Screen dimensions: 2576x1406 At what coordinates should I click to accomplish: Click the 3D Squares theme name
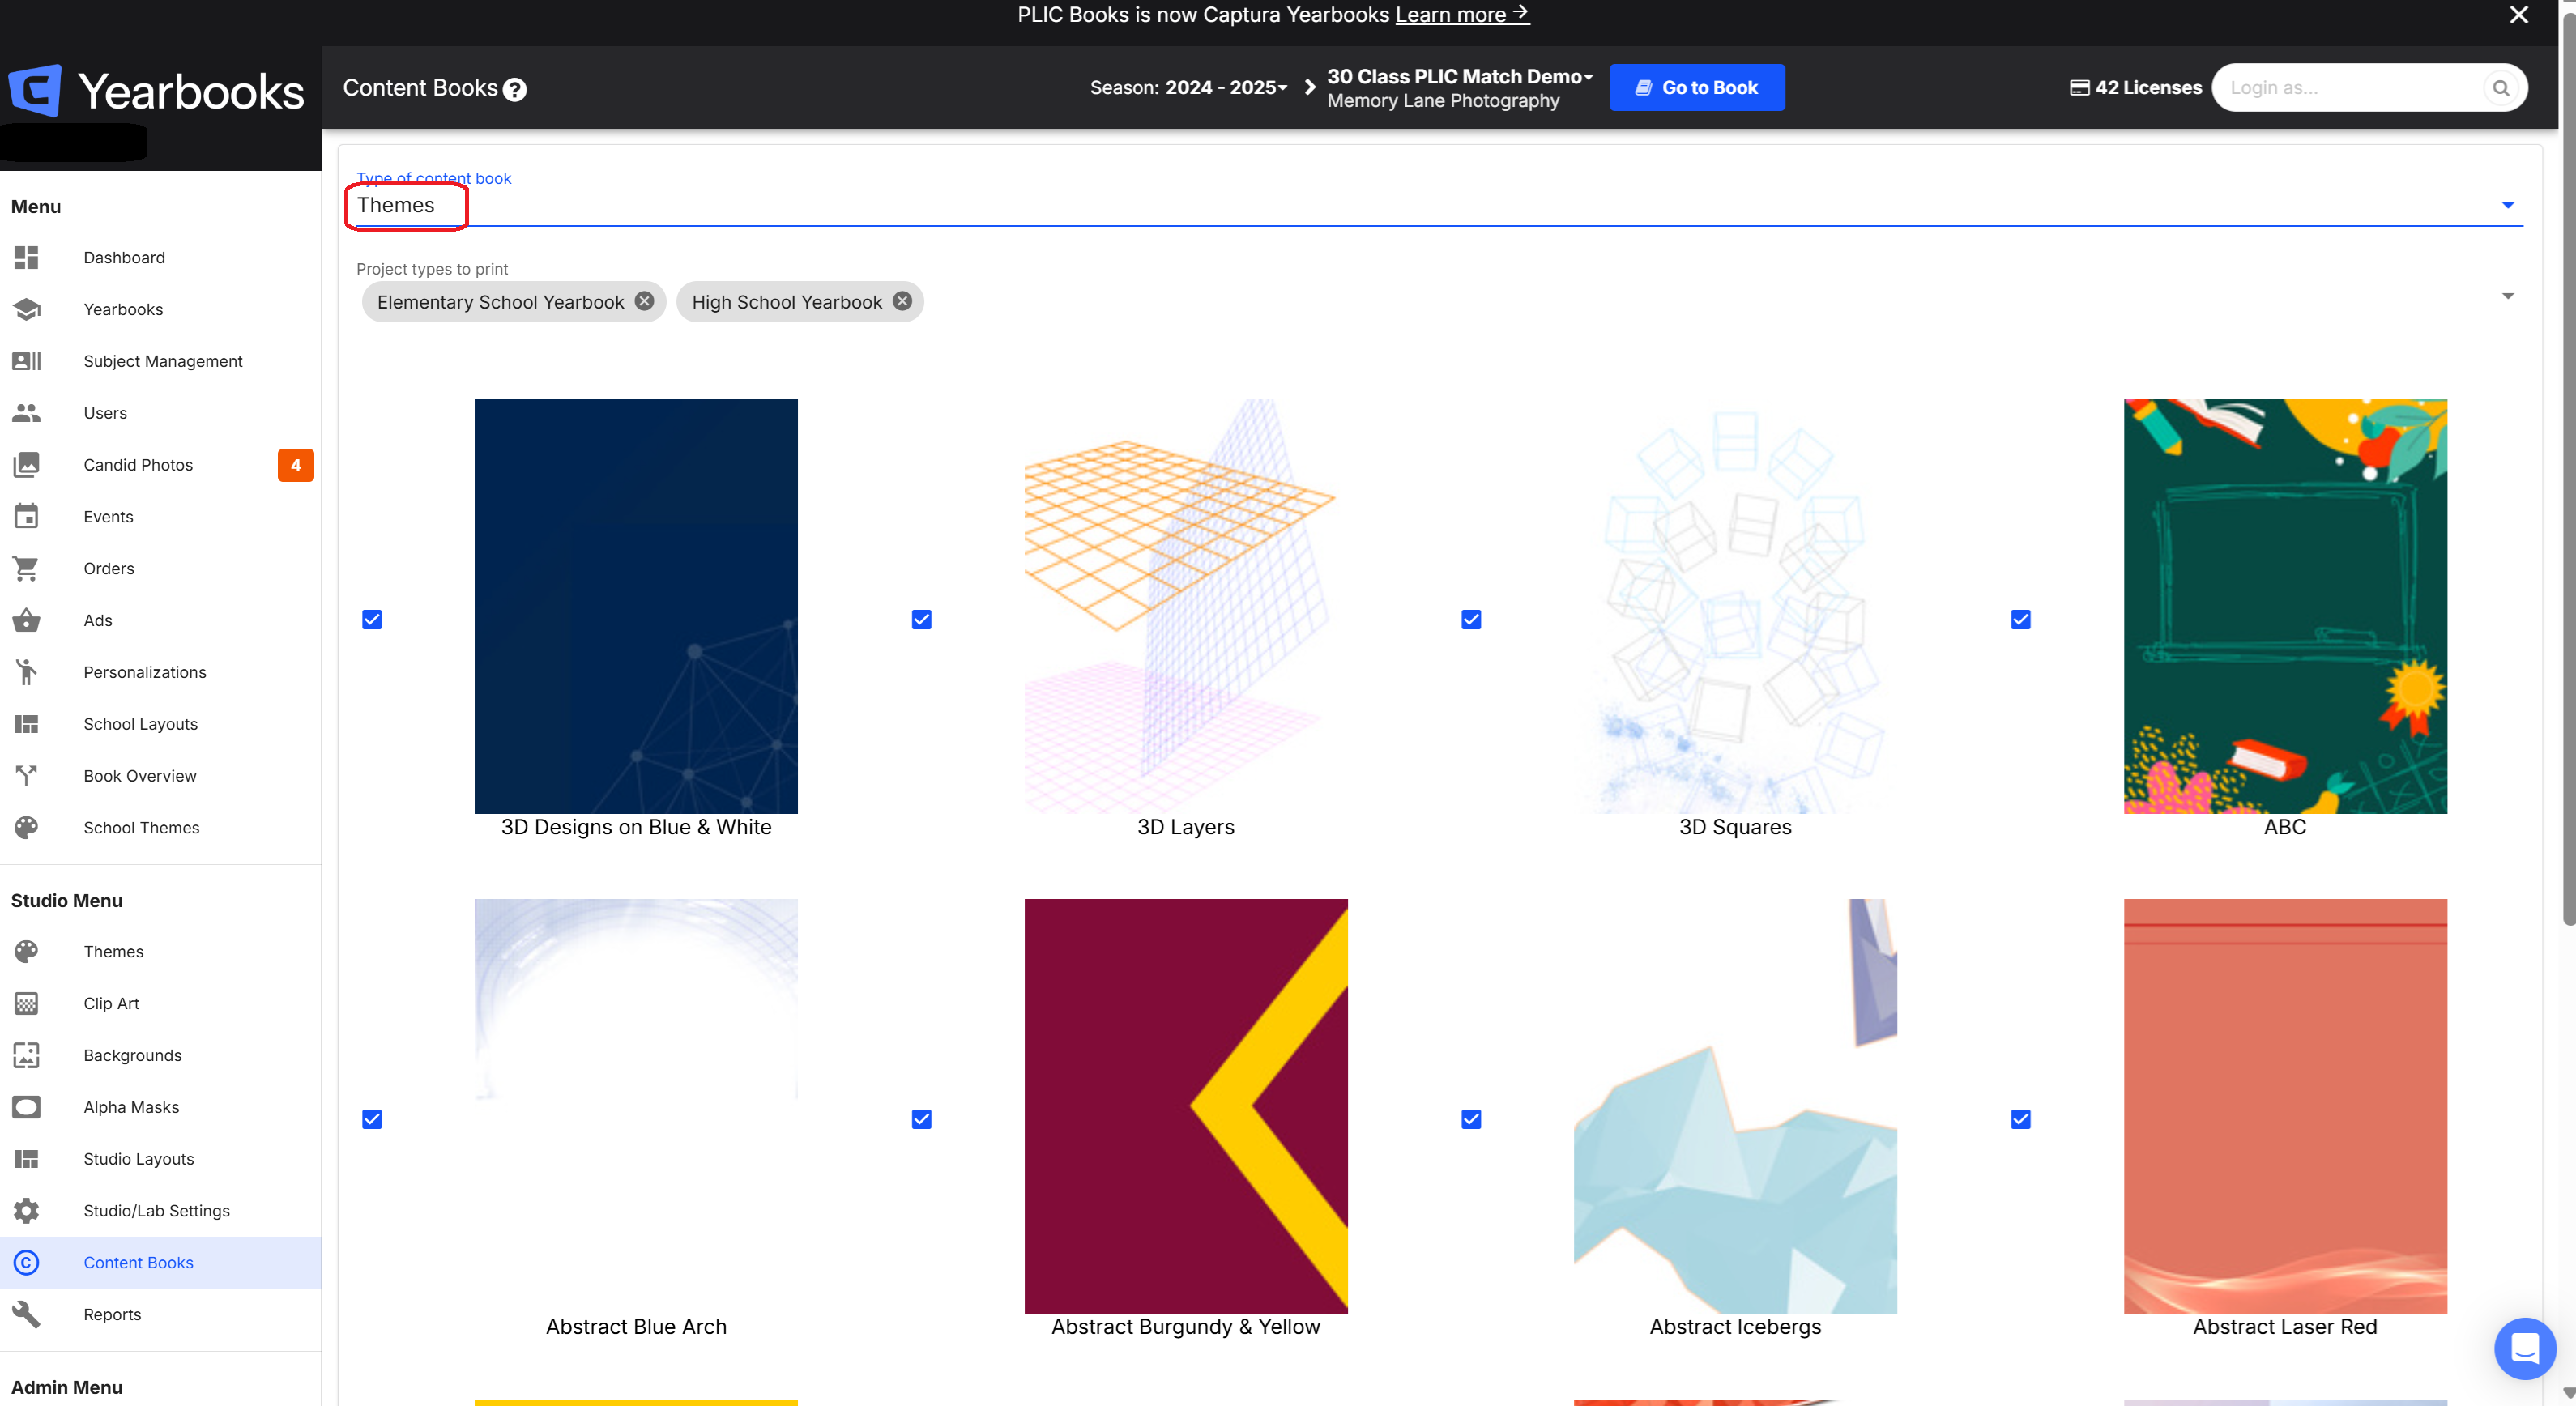[1735, 827]
